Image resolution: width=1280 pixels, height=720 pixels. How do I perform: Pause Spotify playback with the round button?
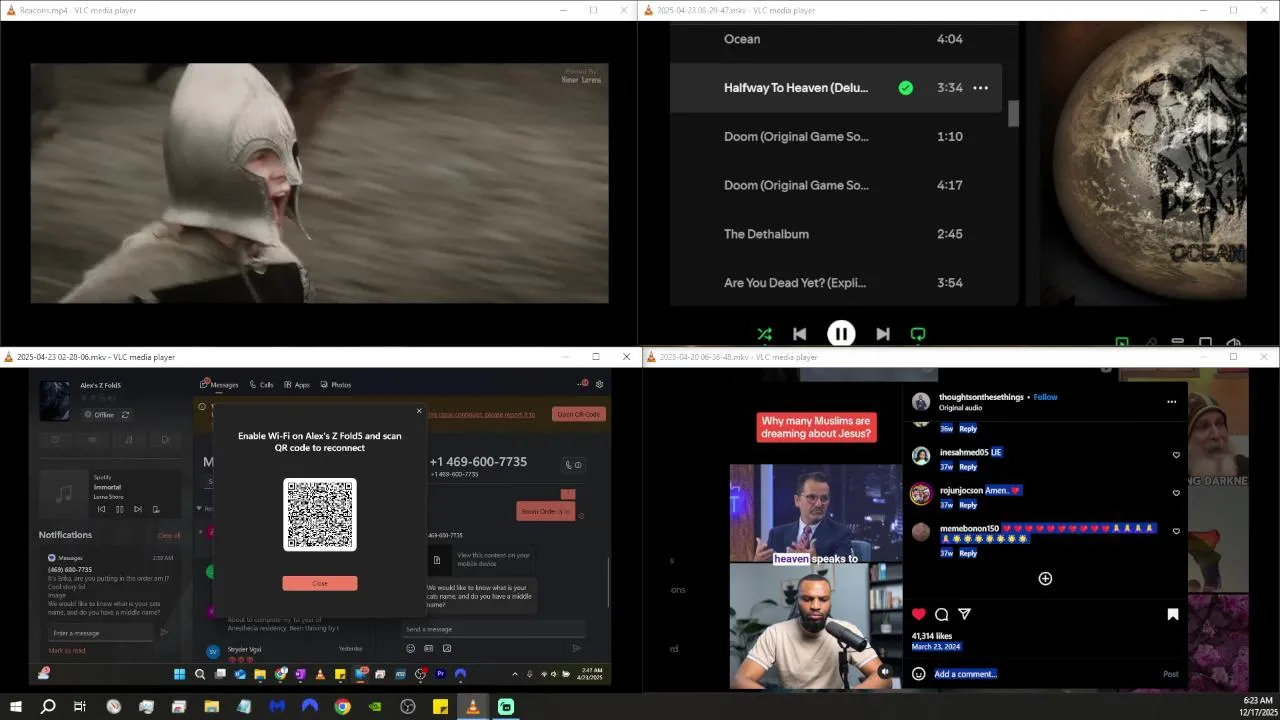841,334
